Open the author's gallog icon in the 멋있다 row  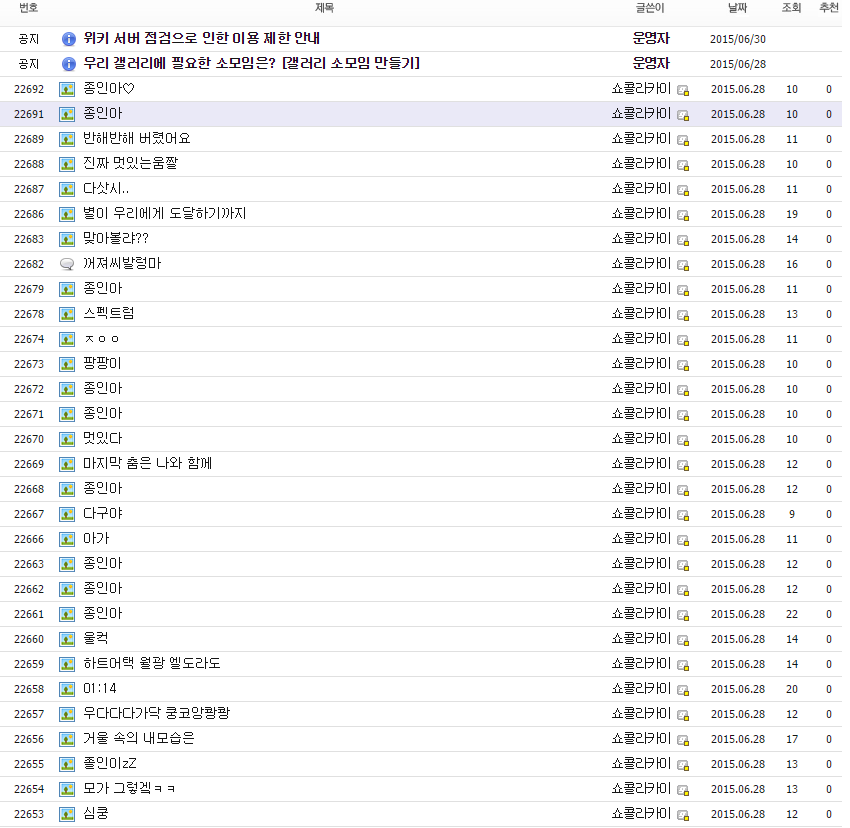[683, 440]
